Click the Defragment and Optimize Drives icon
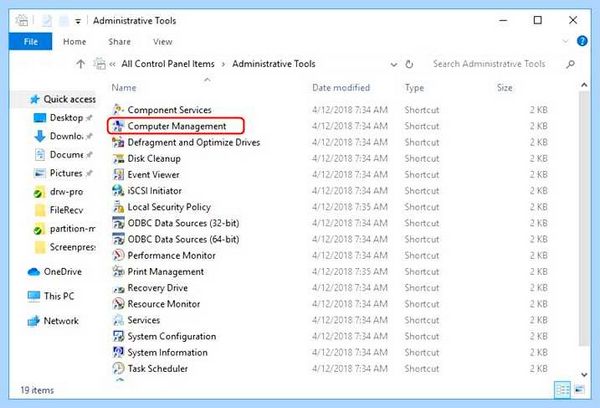This screenshot has width=600, height=408. click(118, 142)
